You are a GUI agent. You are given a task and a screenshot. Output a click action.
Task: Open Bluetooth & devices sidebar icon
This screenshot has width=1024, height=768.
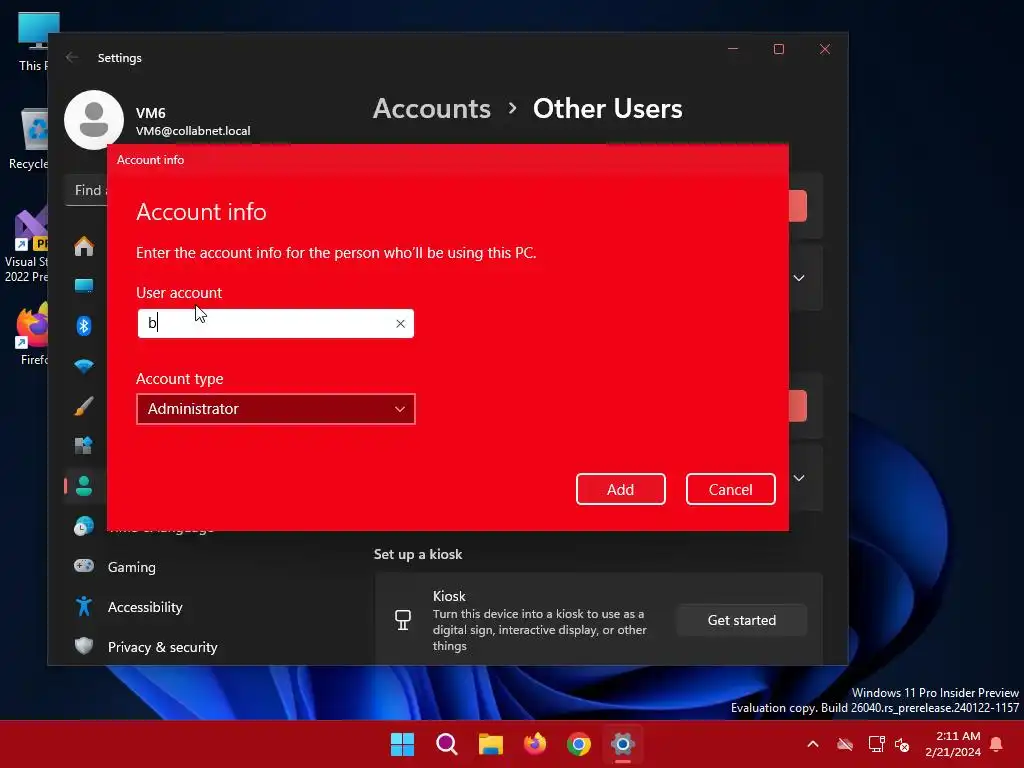pos(84,325)
